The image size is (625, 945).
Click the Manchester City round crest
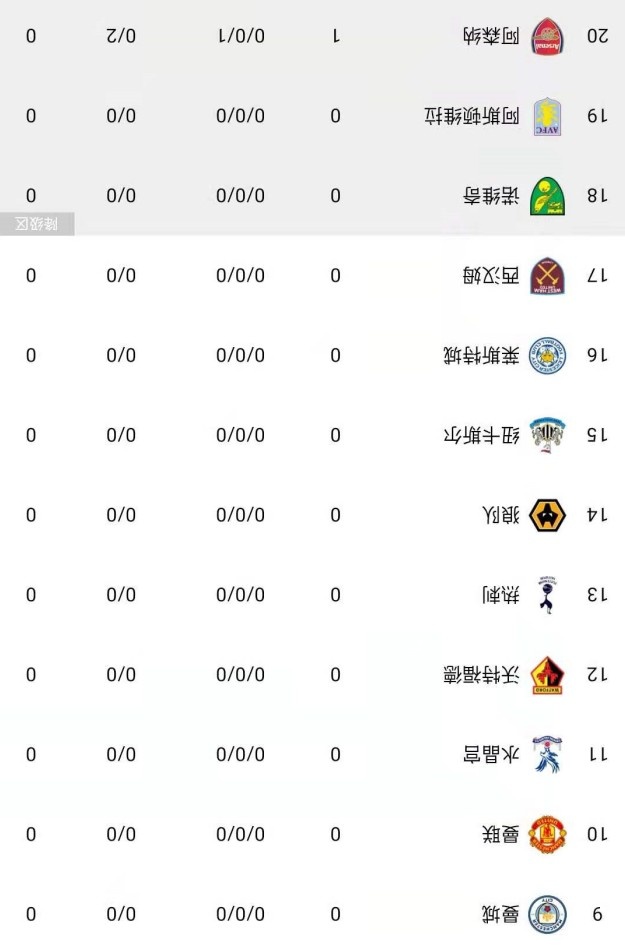(547, 914)
